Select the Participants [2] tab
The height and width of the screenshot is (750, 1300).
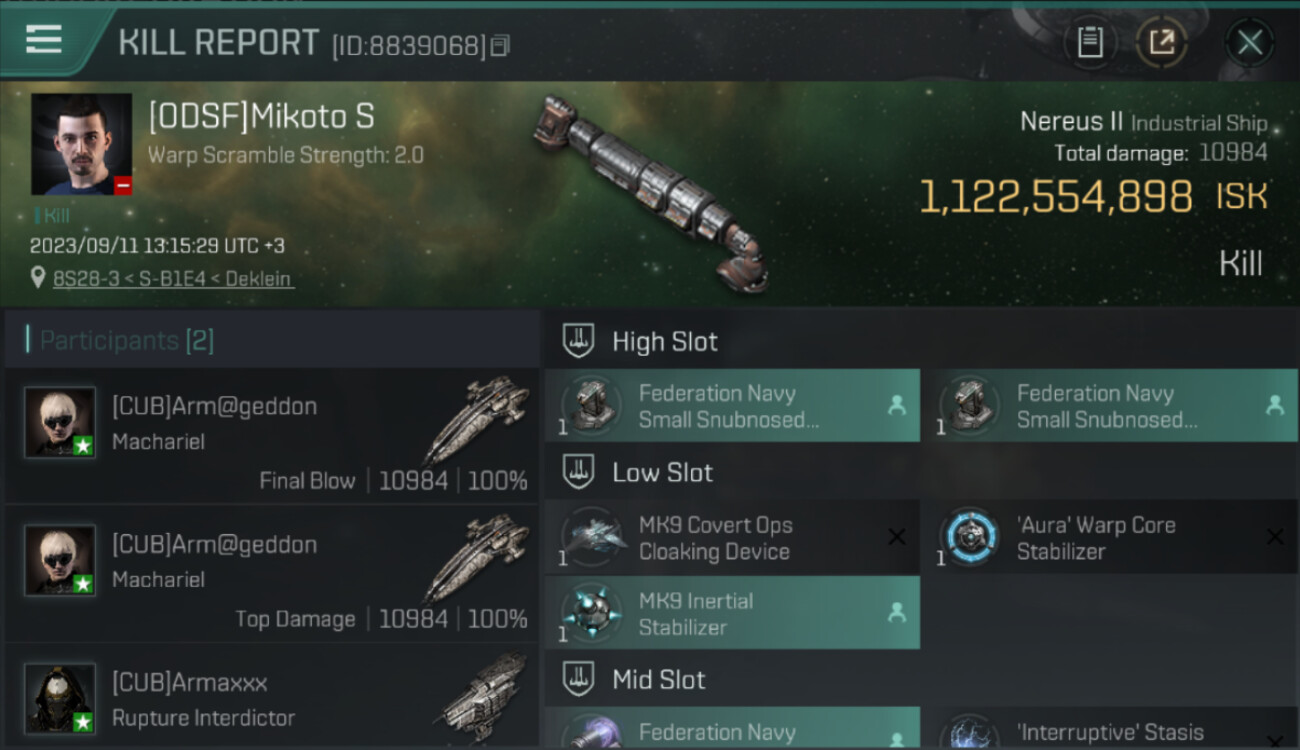point(127,341)
